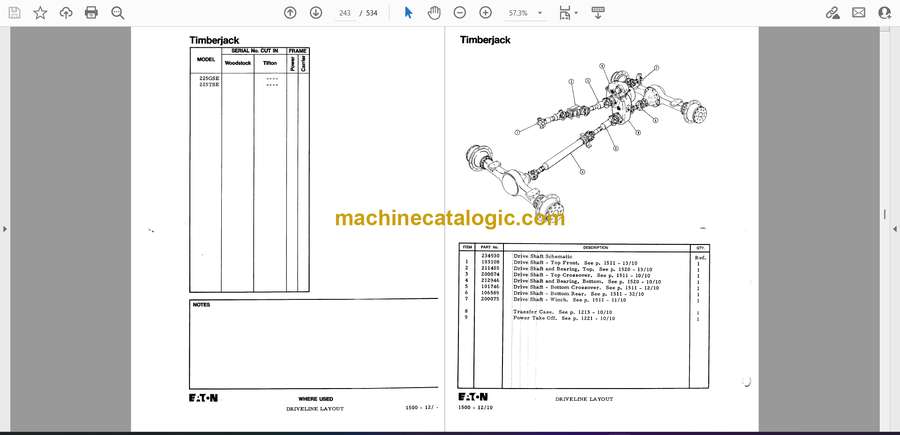Zoom out with minus button
Image resolution: width=900 pixels, height=435 pixels.
(459, 13)
